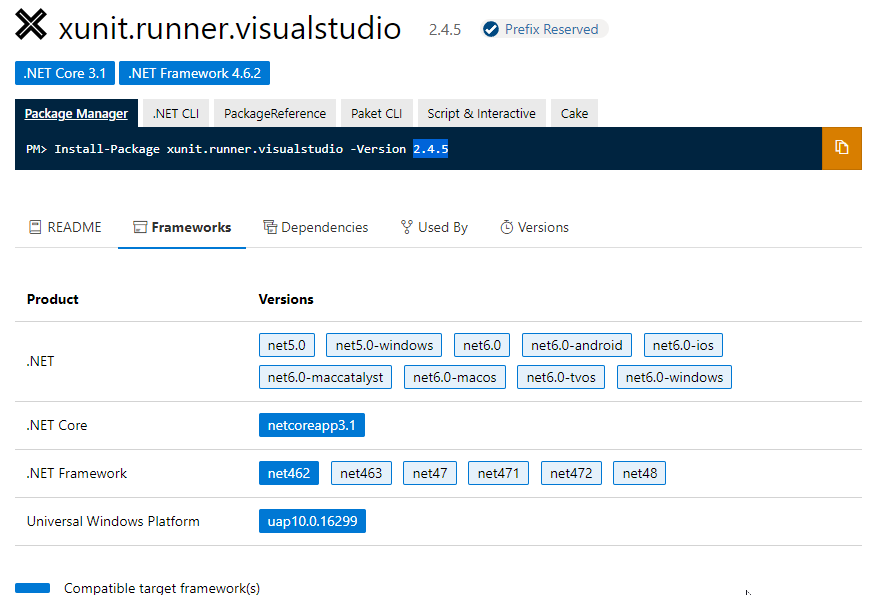
Task: Click the highlighted 2.4.5 version in the command
Action: 430,147
